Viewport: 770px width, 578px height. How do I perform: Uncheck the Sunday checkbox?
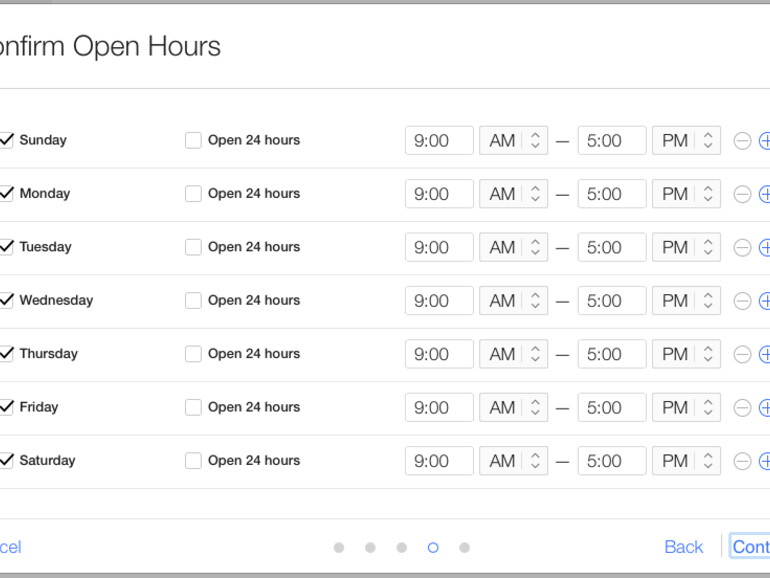[x=7, y=140]
